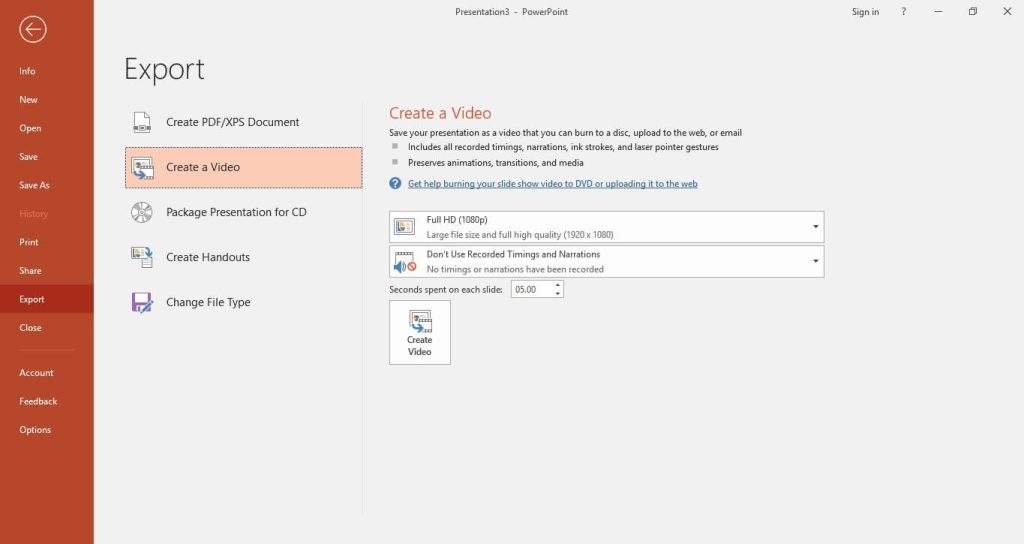Click the seconds per slide 05.00 field
This screenshot has width=1024, height=544.
(532, 289)
